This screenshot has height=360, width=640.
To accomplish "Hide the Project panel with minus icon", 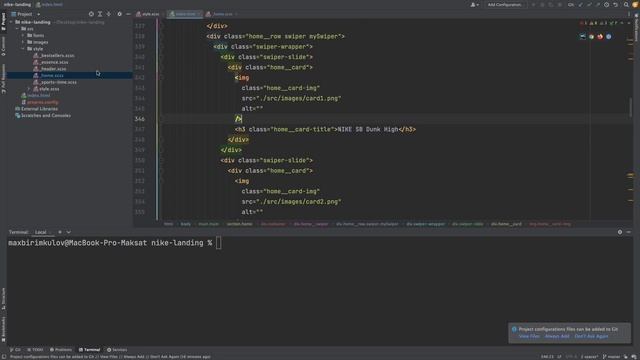I will point(128,14).
